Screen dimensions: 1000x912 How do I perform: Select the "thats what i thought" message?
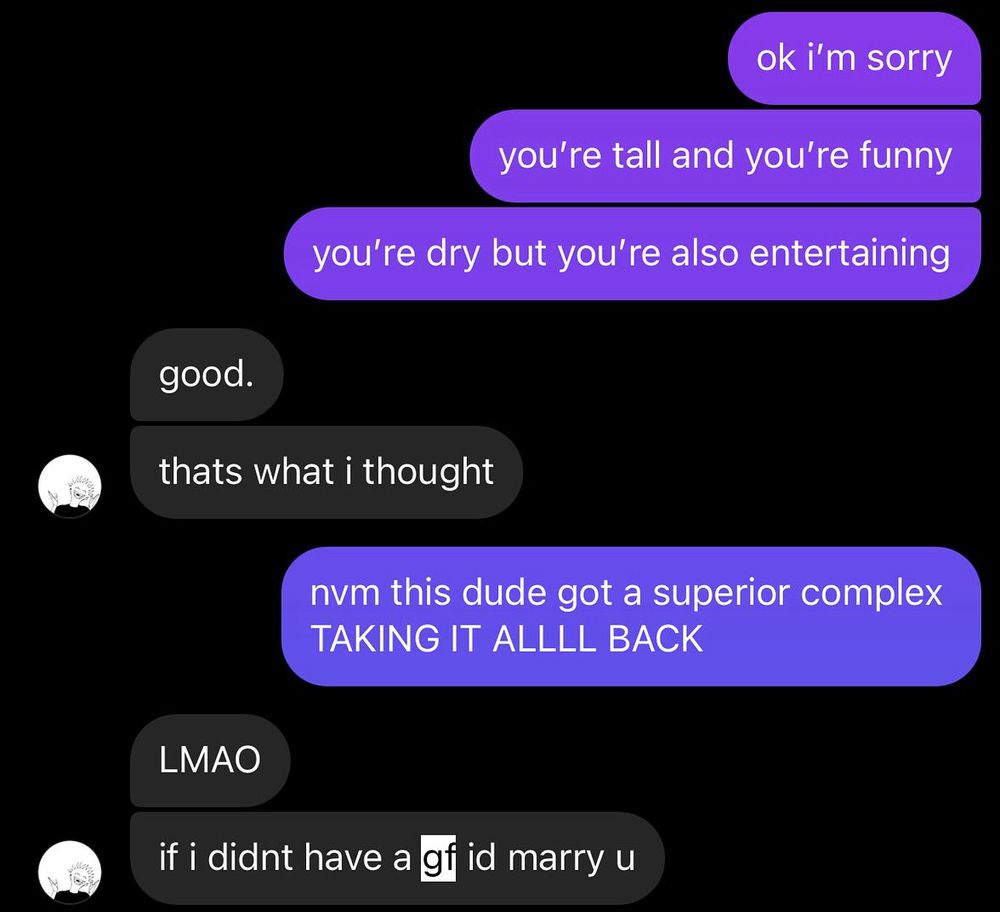pyautogui.click(x=327, y=472)
